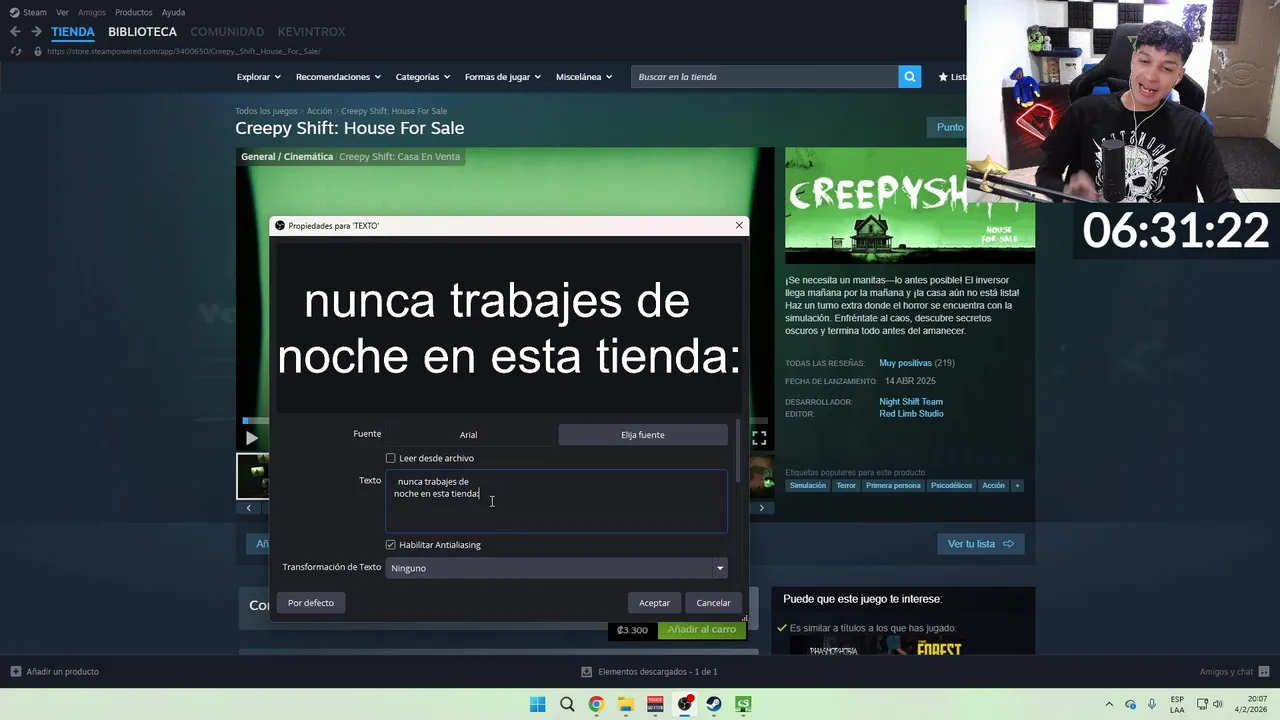The width and height of the screenshot is (1280, 720).
Task: Open the green S app on the taskbar
Action: (743, 704)
